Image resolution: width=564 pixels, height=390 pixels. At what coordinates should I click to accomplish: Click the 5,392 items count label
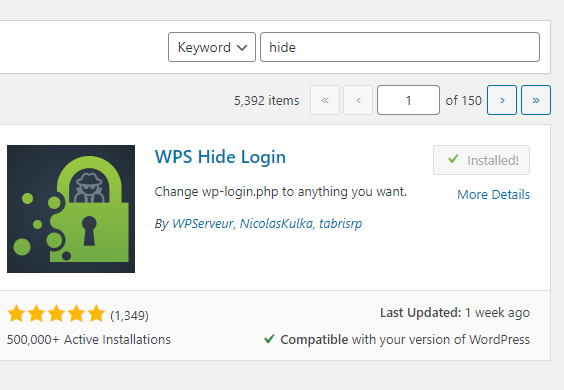click(x=267, y=100)
